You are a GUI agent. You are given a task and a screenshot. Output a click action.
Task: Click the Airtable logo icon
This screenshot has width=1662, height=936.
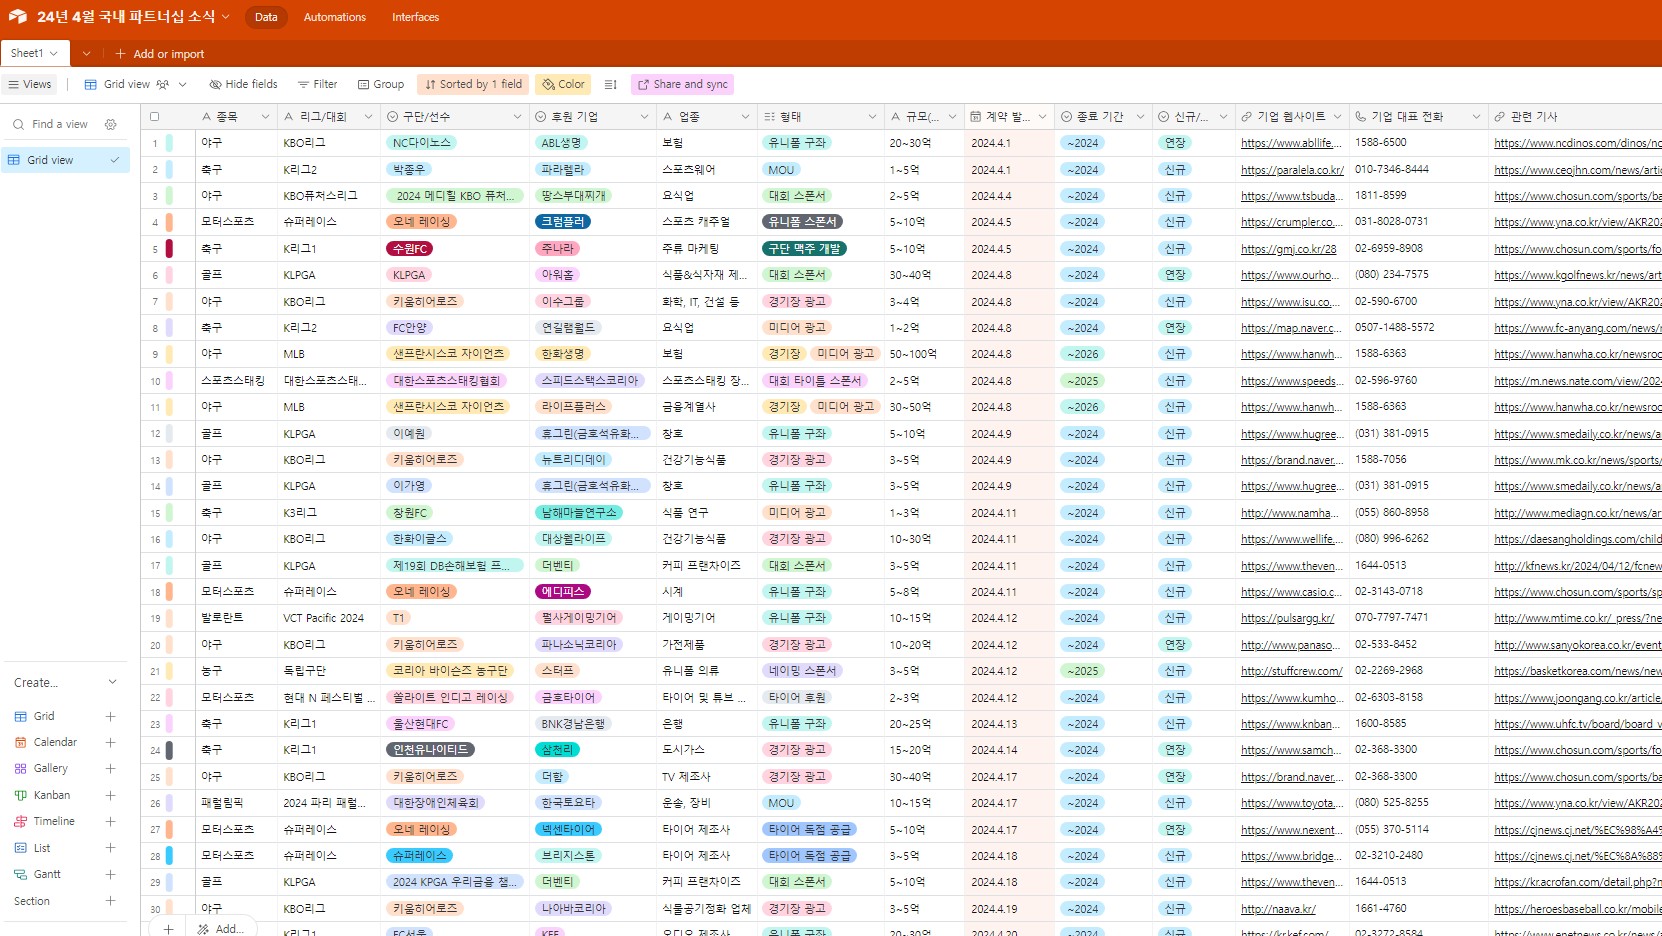click(17, 17)
